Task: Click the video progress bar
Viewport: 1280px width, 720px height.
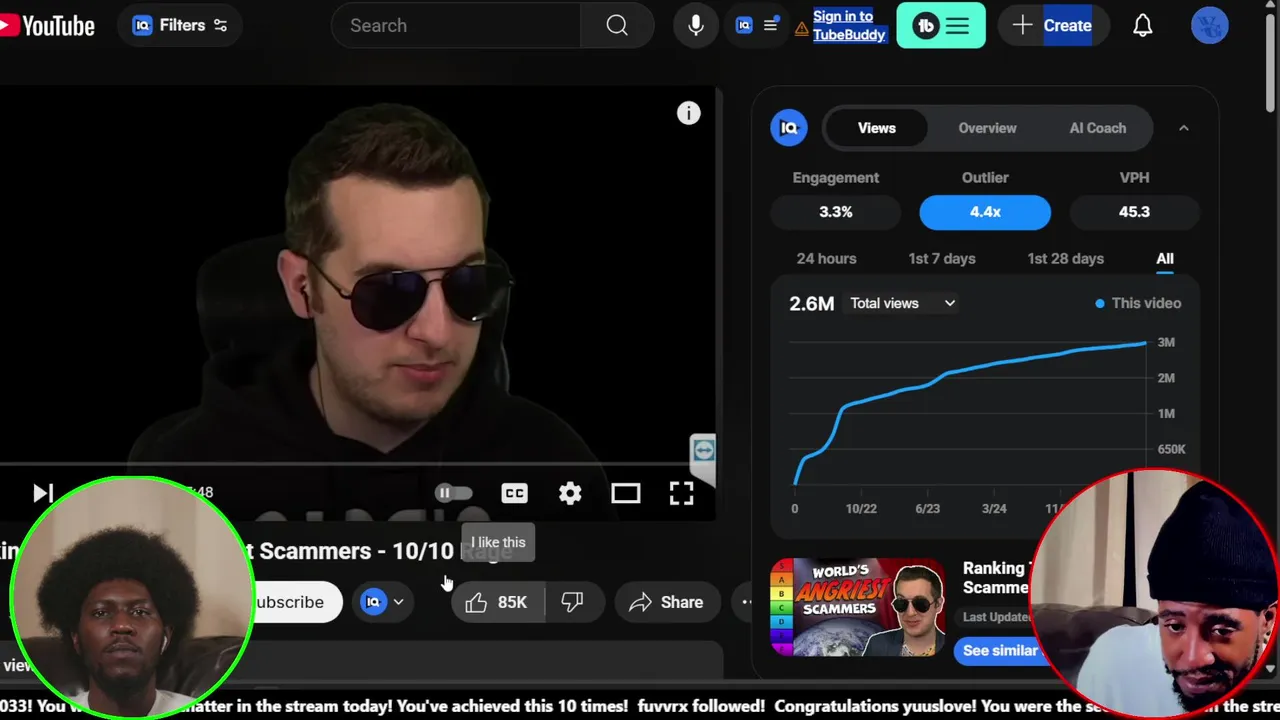Action: [x=358, y=465]
